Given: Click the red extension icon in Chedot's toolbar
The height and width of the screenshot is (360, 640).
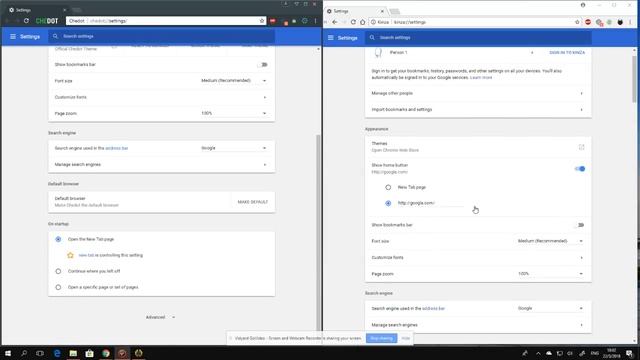Looking at the screenshot, I should coord(272,21).
